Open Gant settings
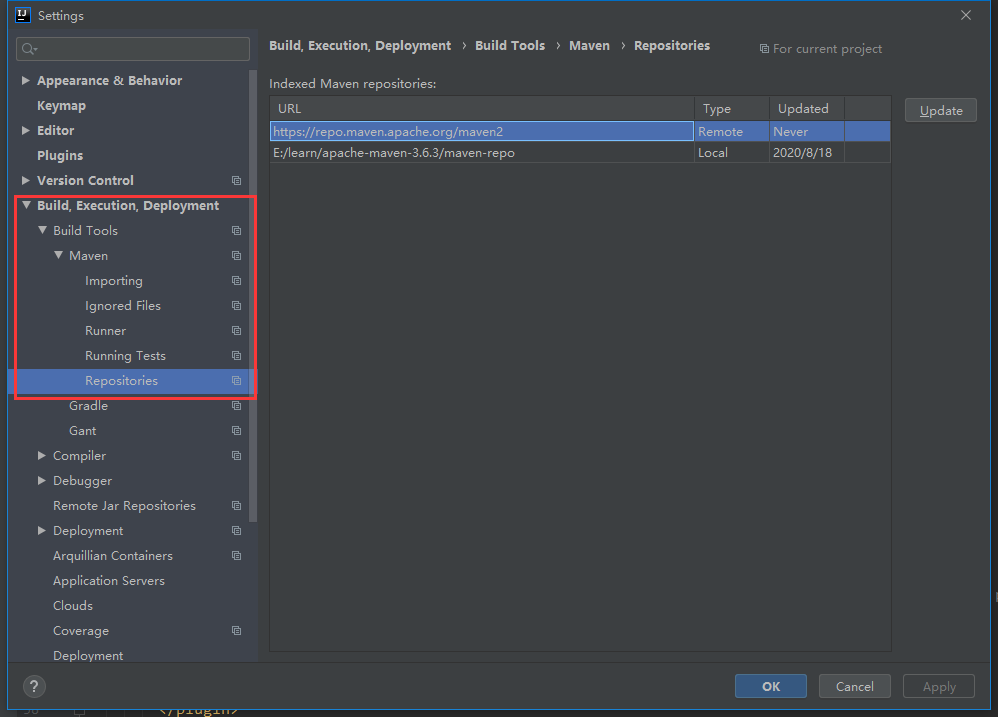Image resolution: width=998 pixels, height=717 pixels. coord(83,431)
